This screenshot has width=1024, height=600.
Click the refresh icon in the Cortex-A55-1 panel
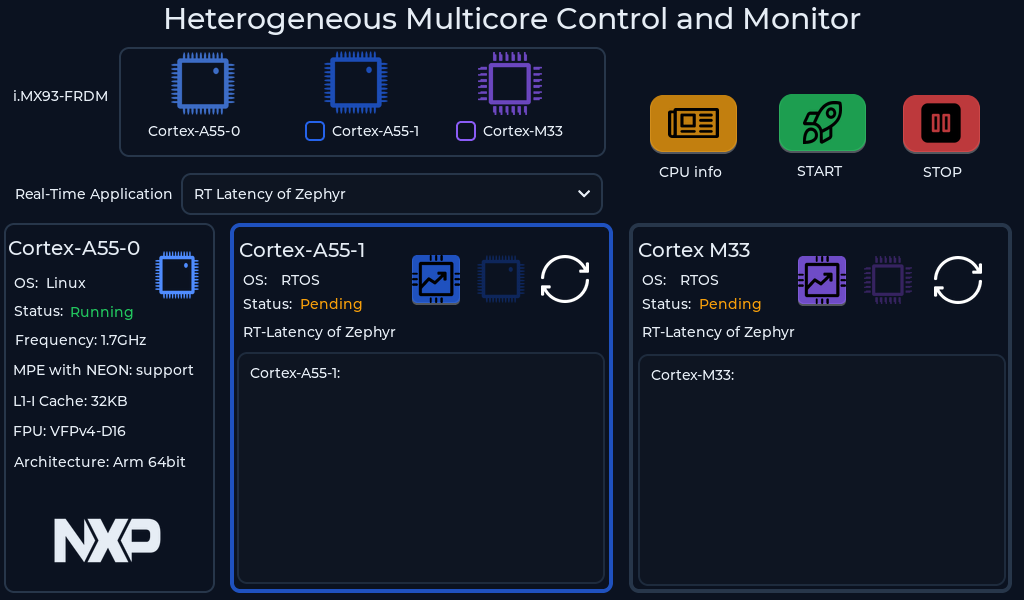pyautogui.click(x=565, y=279)
